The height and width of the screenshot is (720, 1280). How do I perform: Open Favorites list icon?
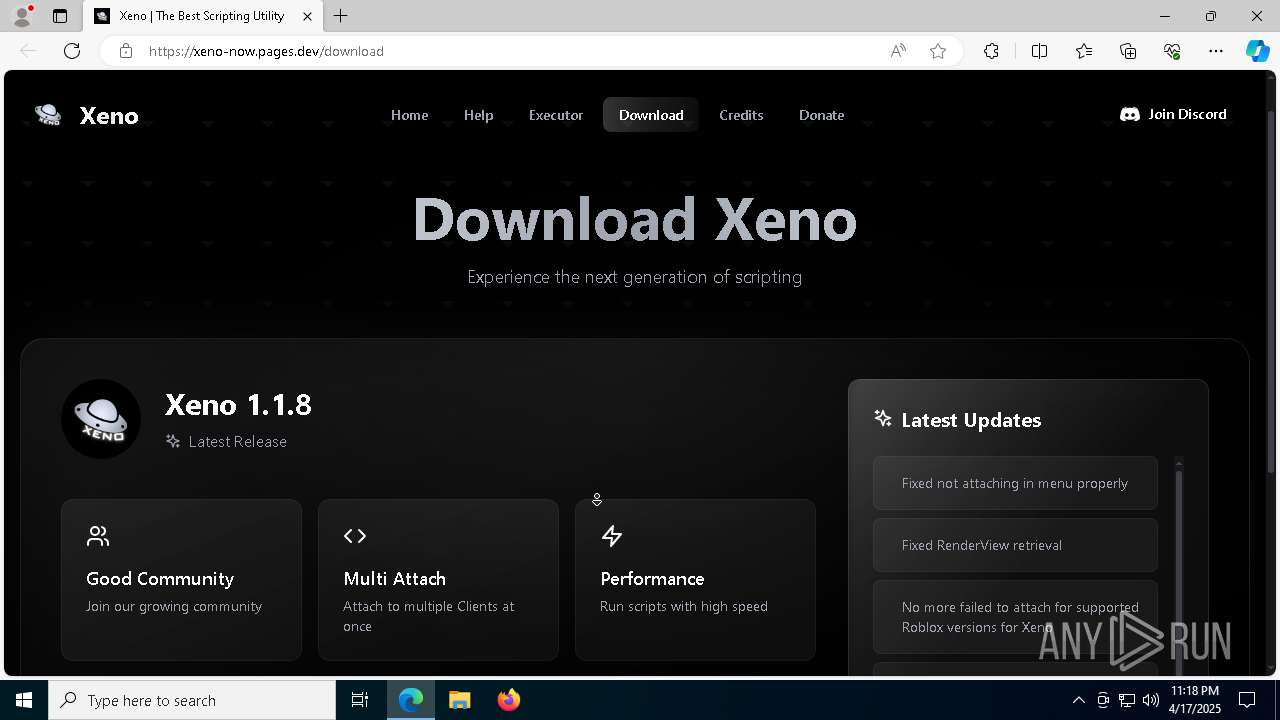pos(1084,51)
